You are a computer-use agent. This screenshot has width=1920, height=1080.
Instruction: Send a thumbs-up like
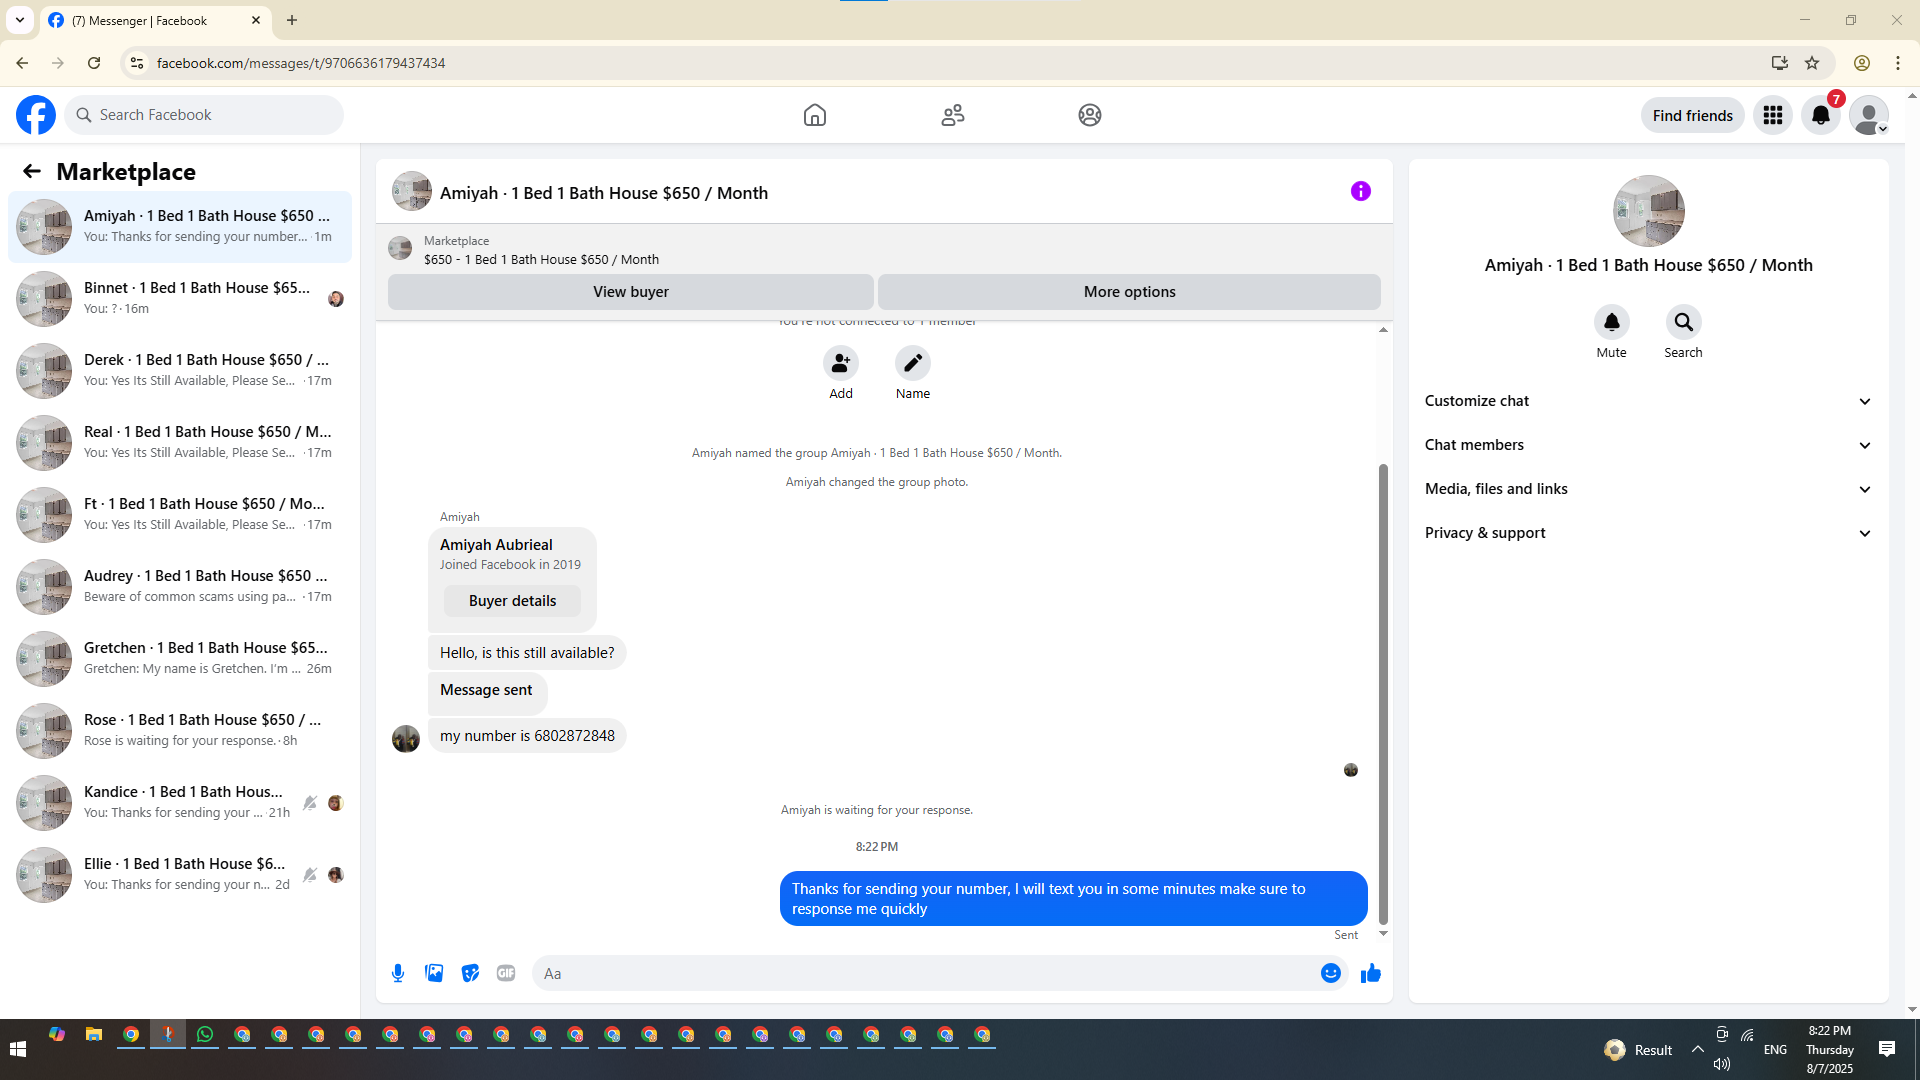[1371, 973]
